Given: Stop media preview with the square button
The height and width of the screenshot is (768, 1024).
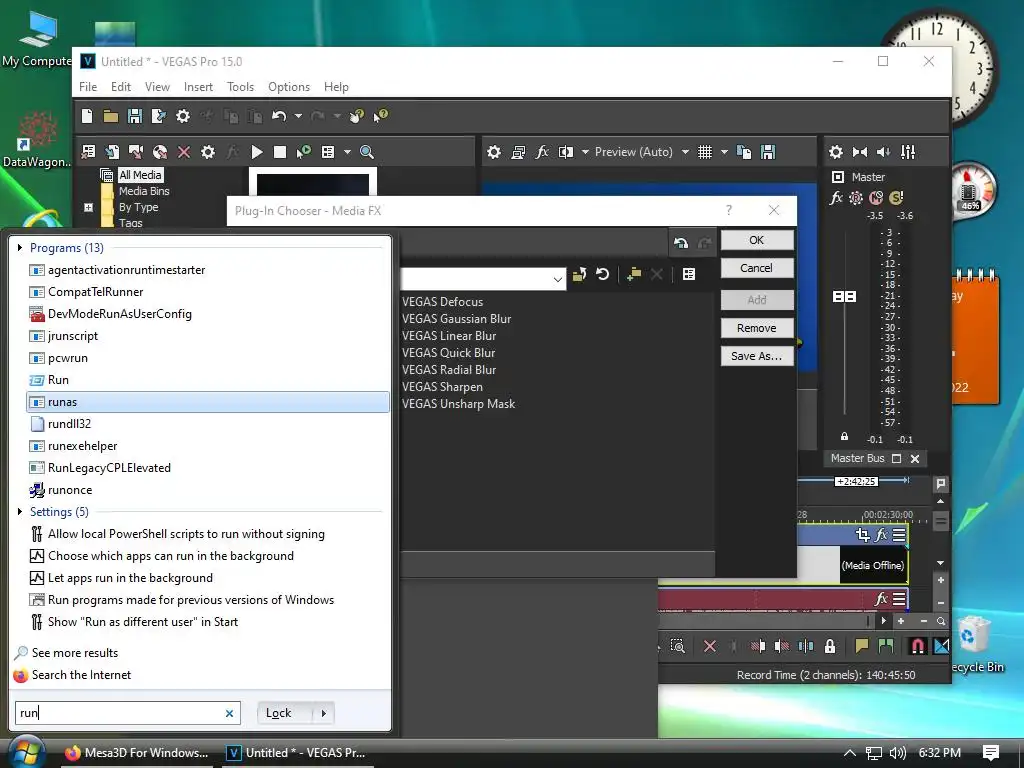Looking at the screenshot, I should pos(280,152).
